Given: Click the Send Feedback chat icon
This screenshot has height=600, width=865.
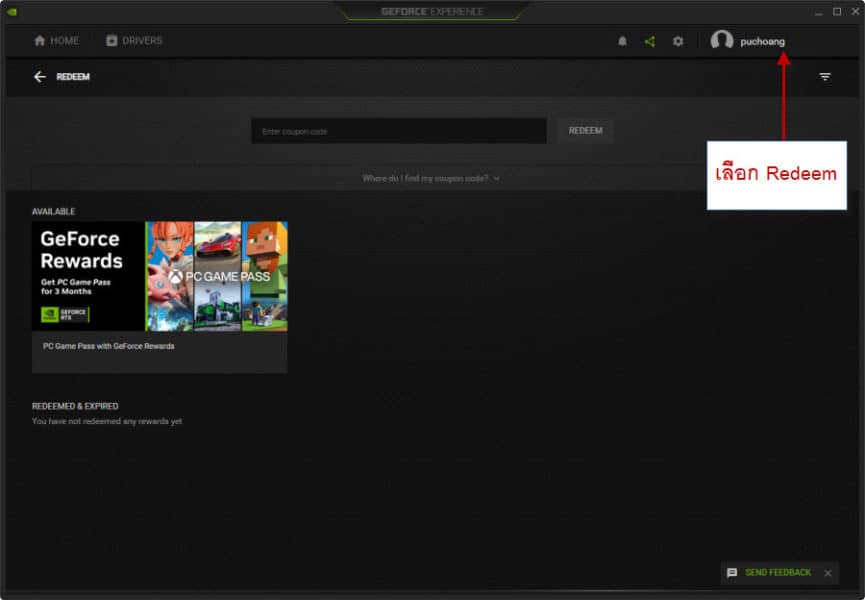Looking at the screenshot, I should 732,573.
